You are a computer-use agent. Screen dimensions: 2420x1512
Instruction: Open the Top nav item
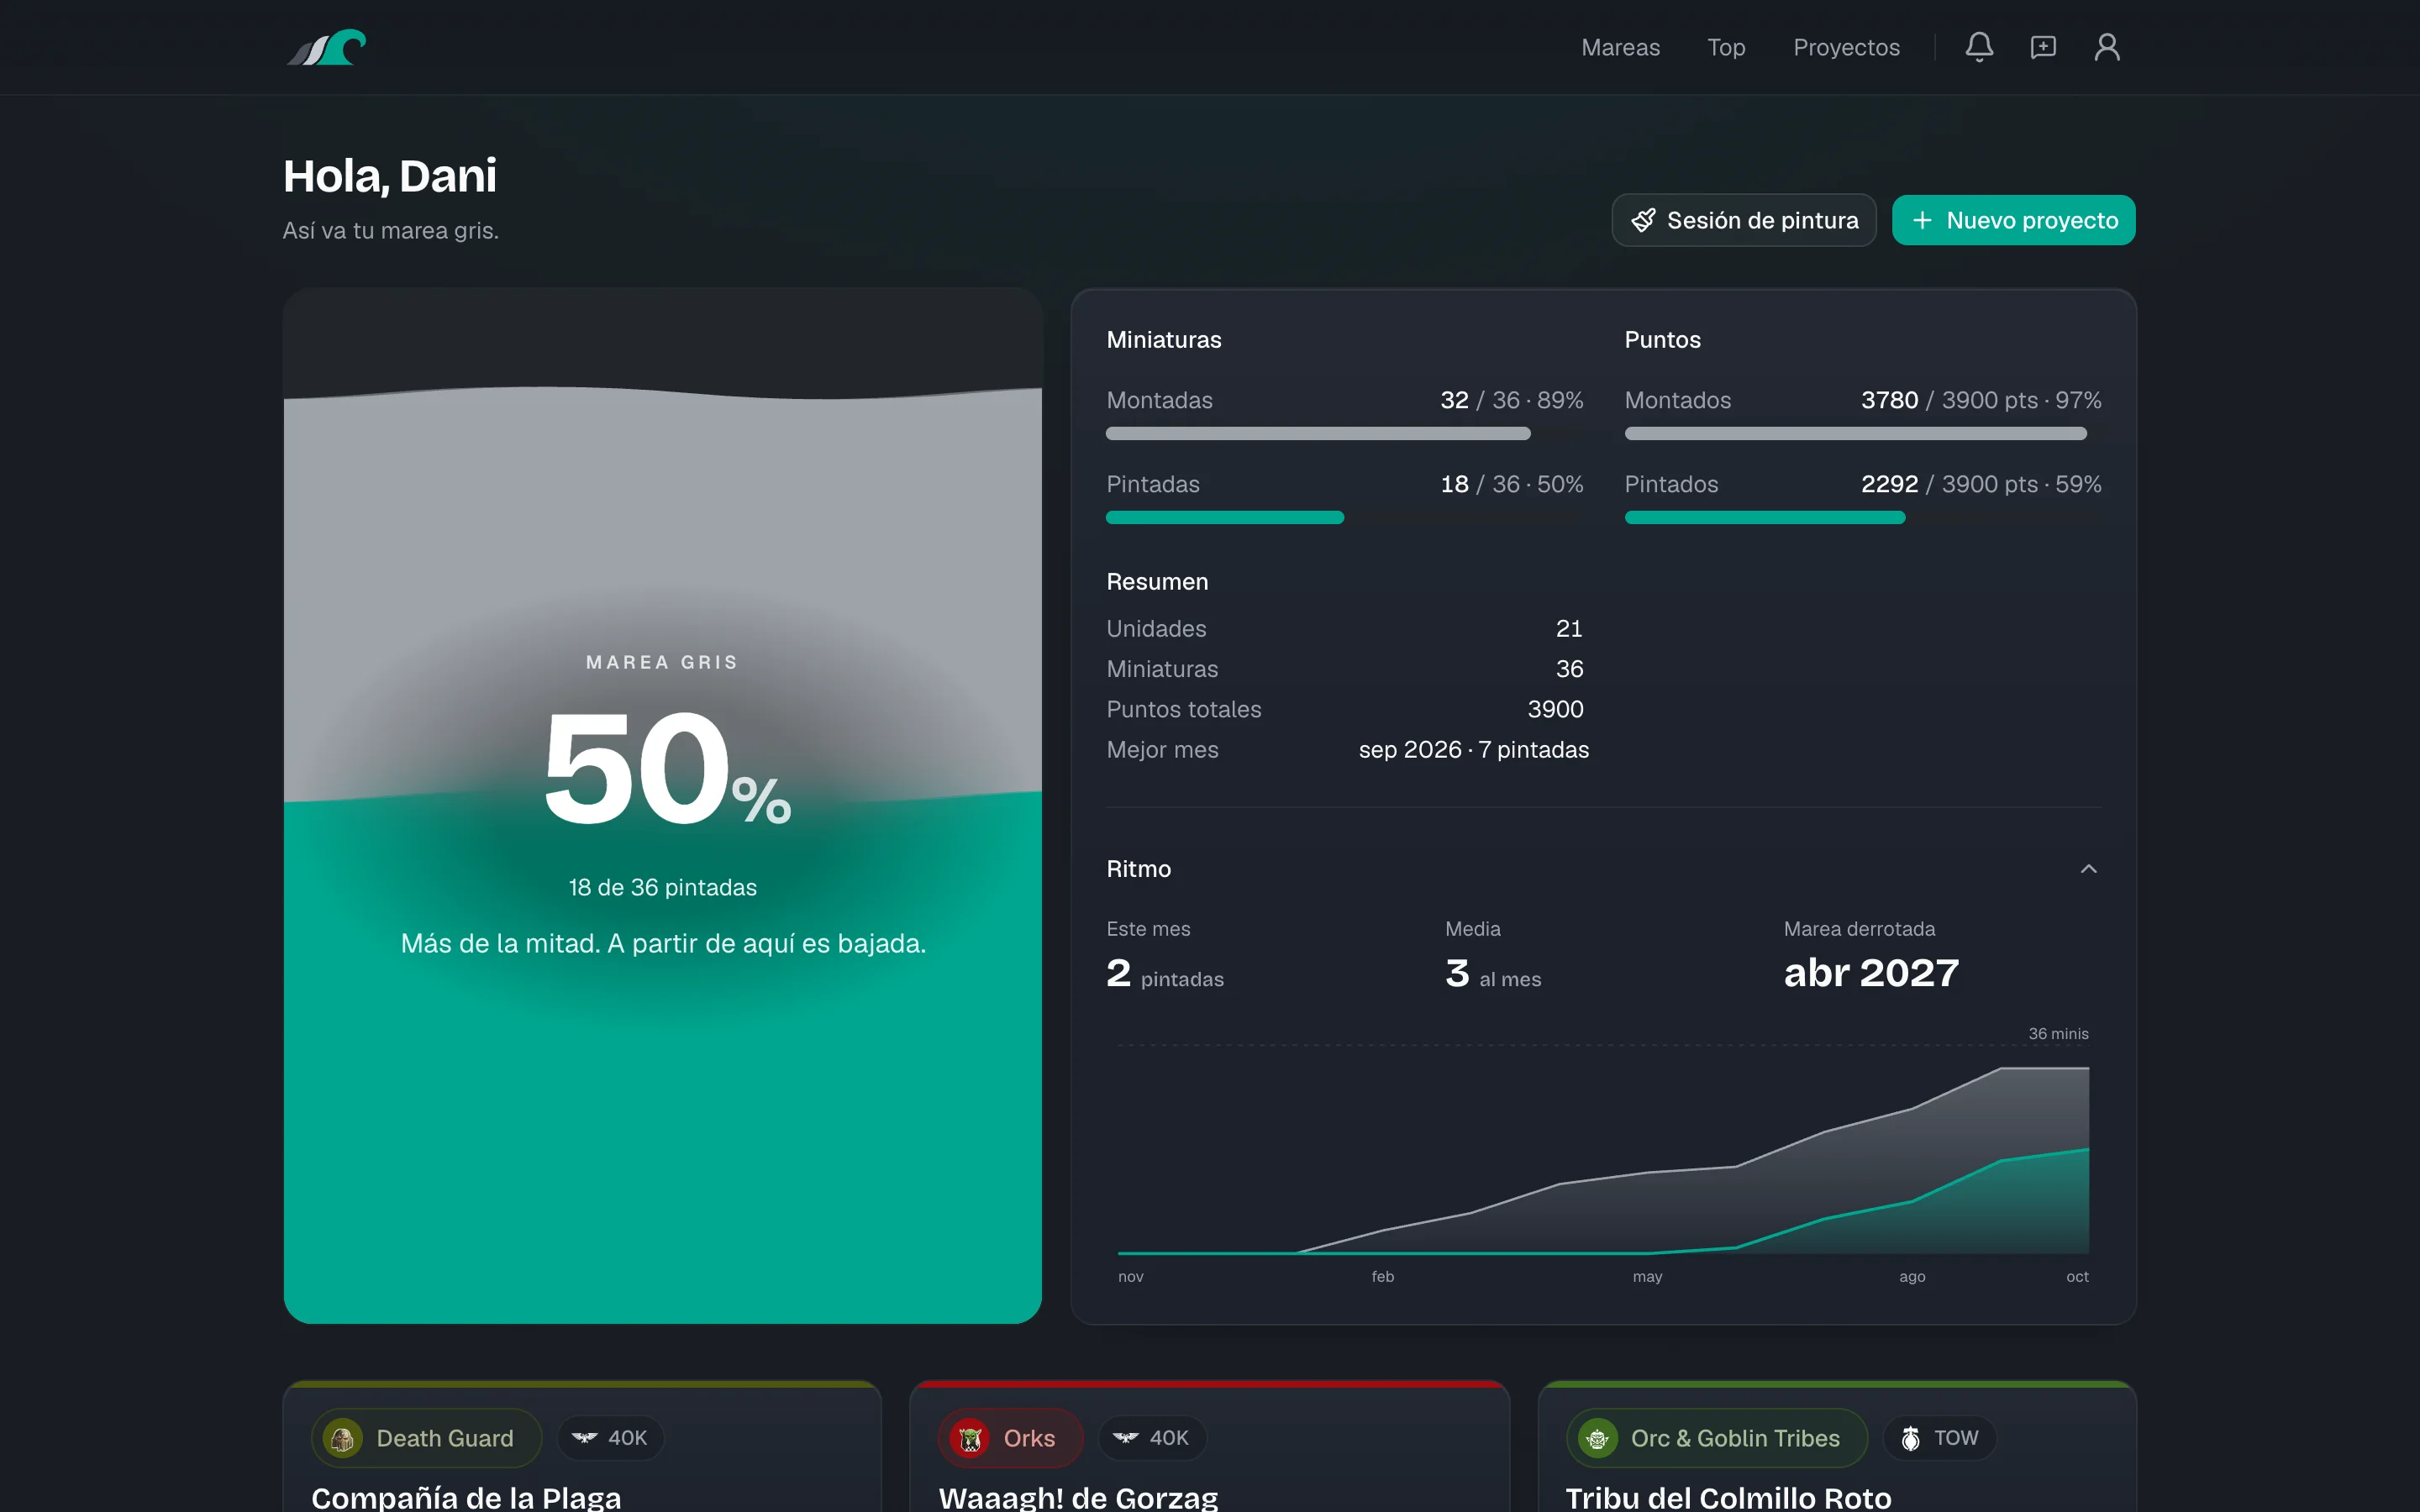[x=1726, y=47]
